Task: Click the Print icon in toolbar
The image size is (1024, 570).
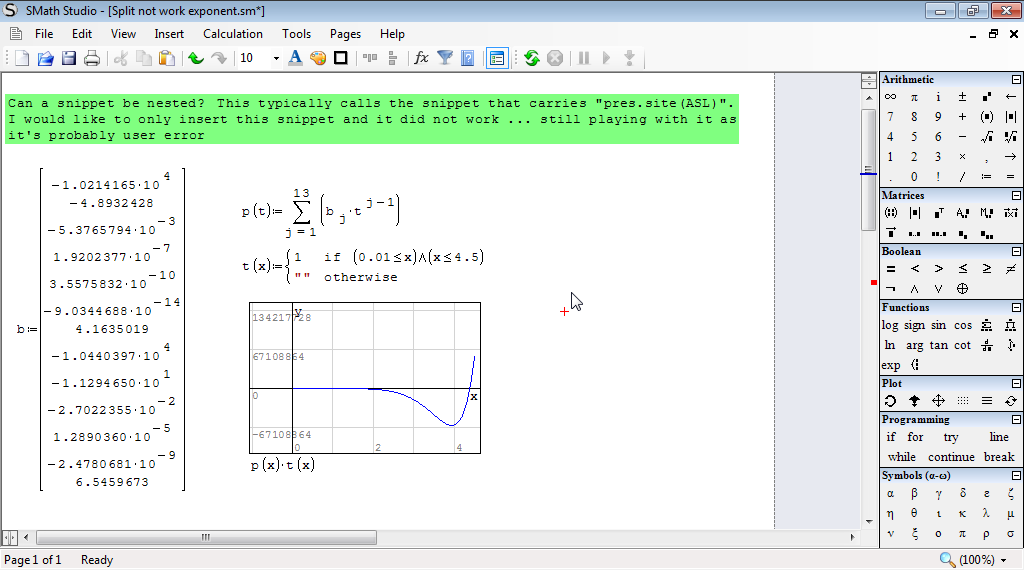Action: 92,58
